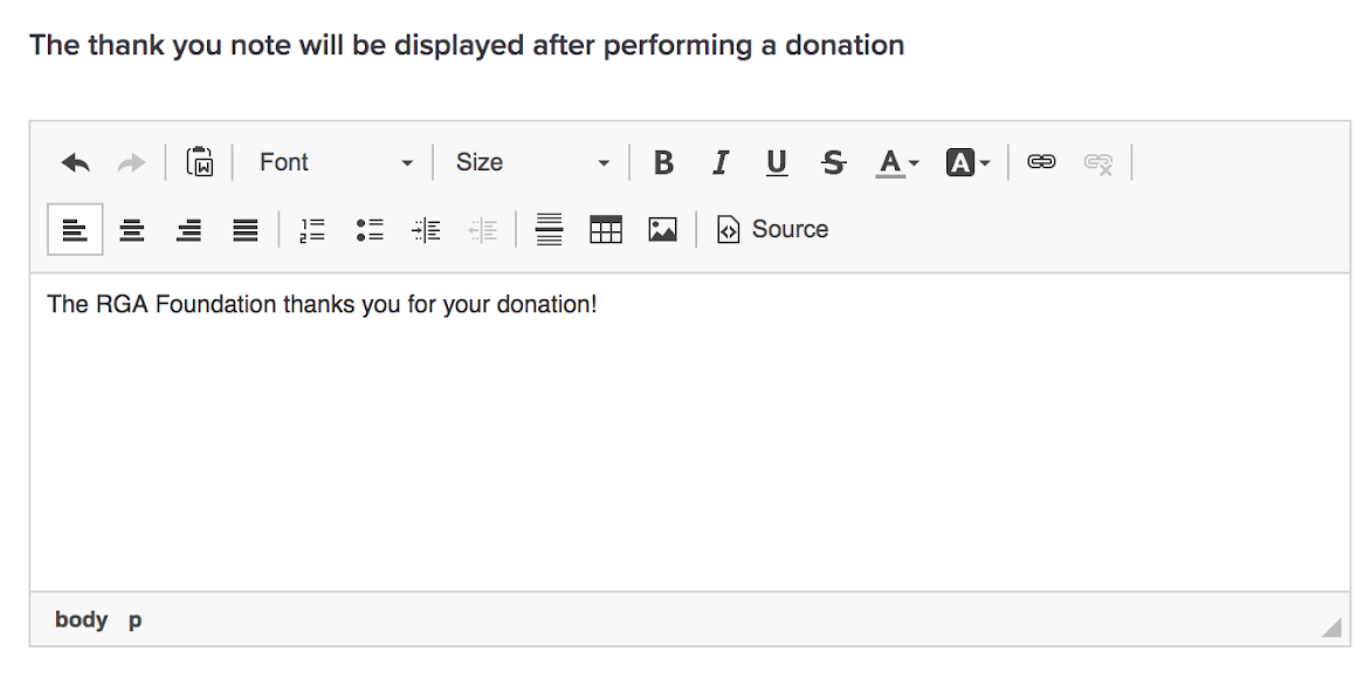Viewport: 1370px width, 678px height.
Task: Toggle strikethrough formatting
Action: (x=832, y=163)
